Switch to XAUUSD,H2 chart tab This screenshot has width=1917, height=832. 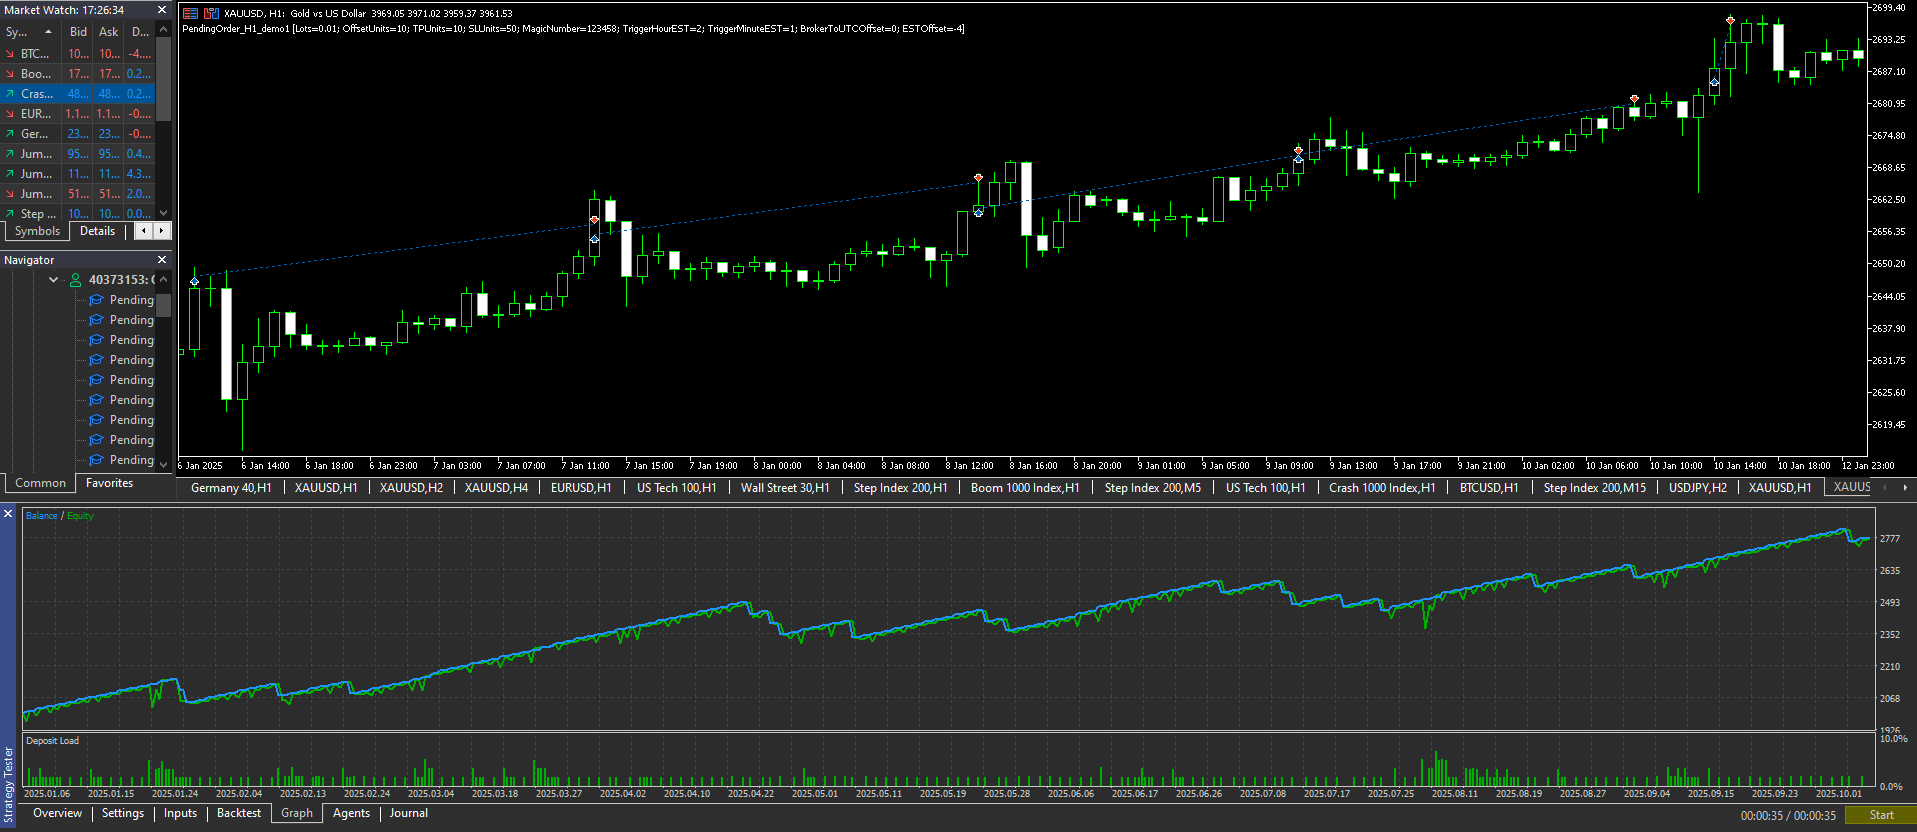(x=411, y=488)
